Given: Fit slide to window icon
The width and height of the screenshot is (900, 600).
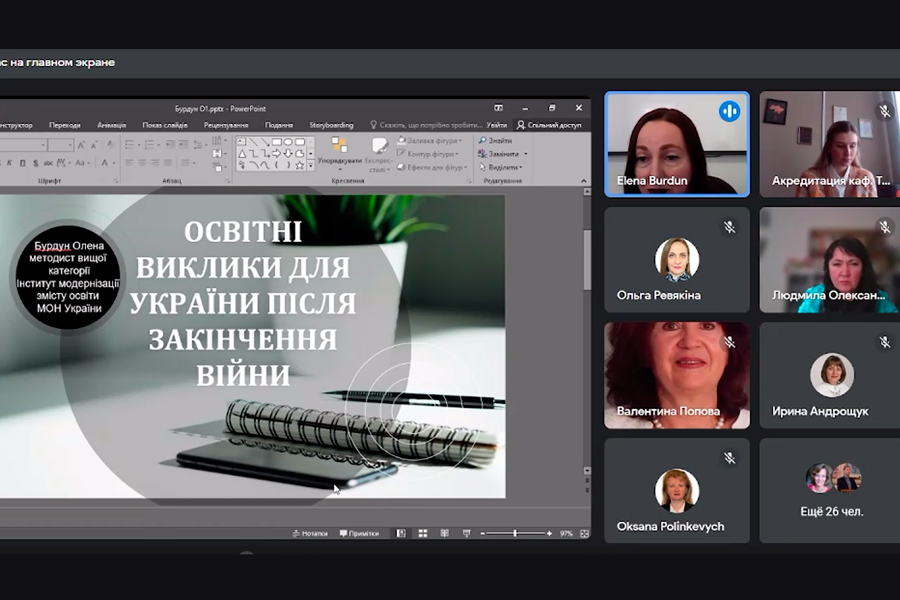Looking at the screenshot, I should tap(582, 533).
